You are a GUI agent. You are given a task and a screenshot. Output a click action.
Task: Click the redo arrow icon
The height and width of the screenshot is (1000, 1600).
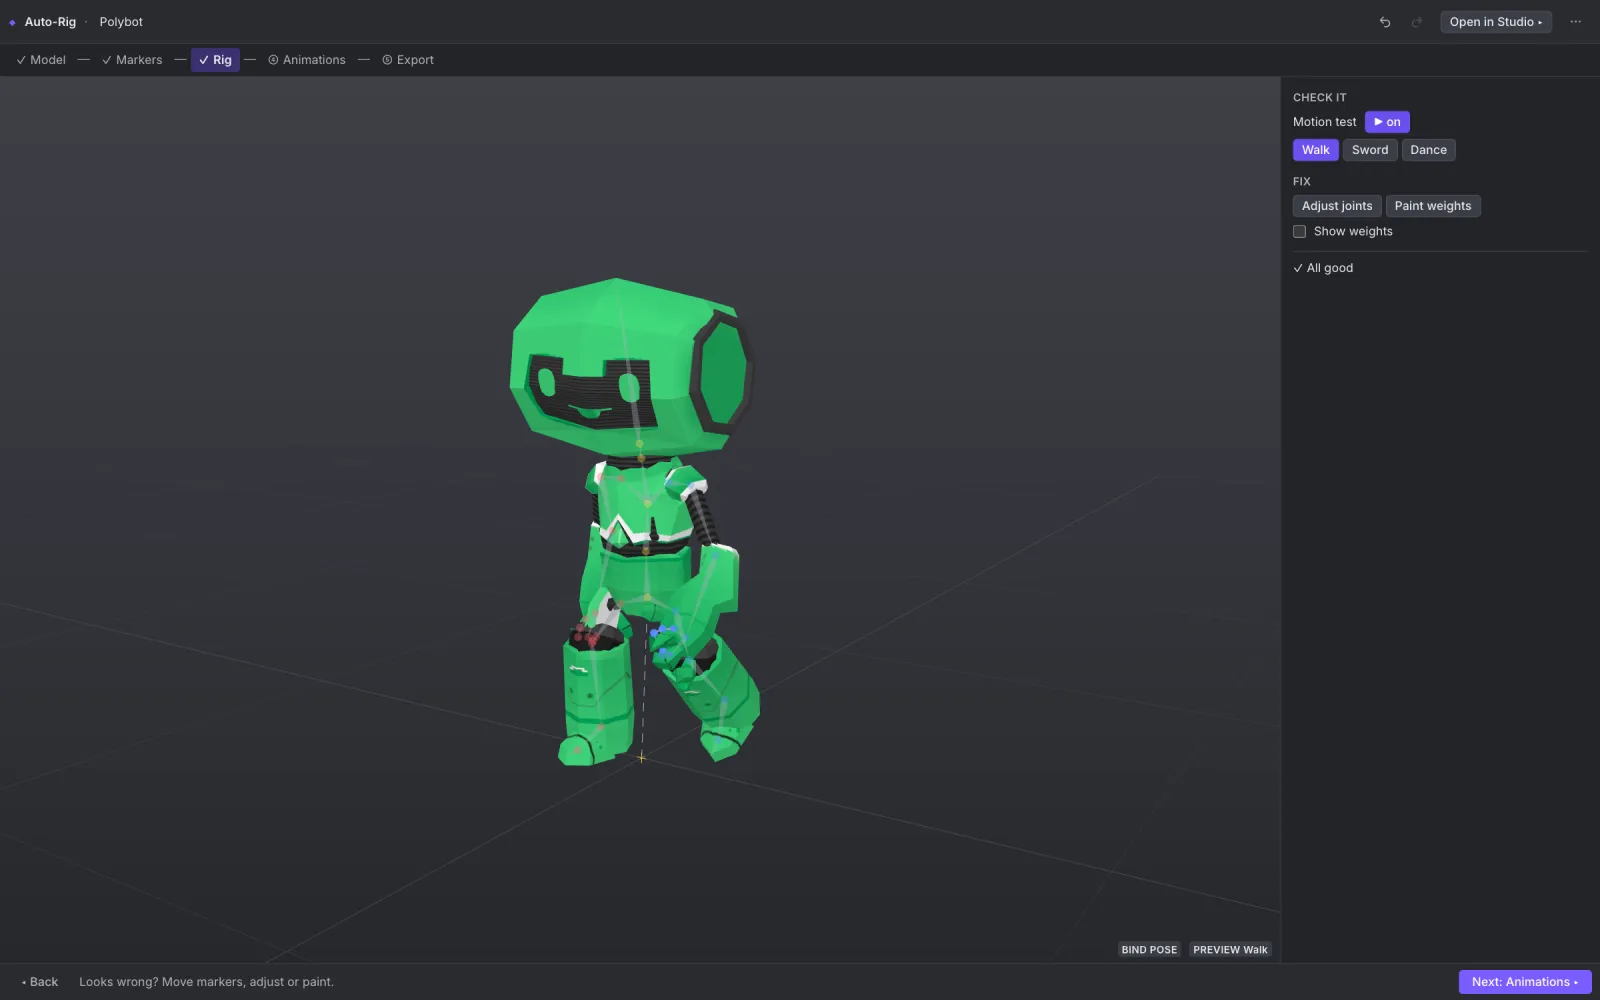1416,22
